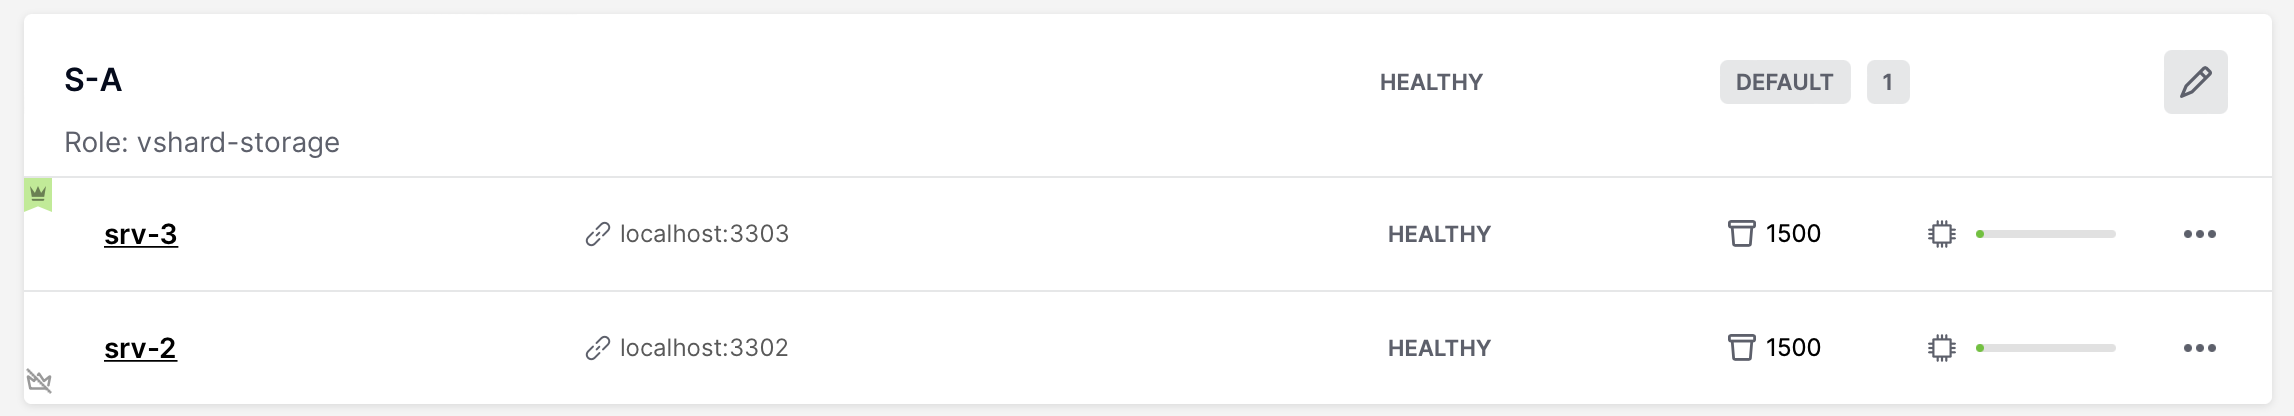Click the Role: vshard-storage label

click(202, 143)
